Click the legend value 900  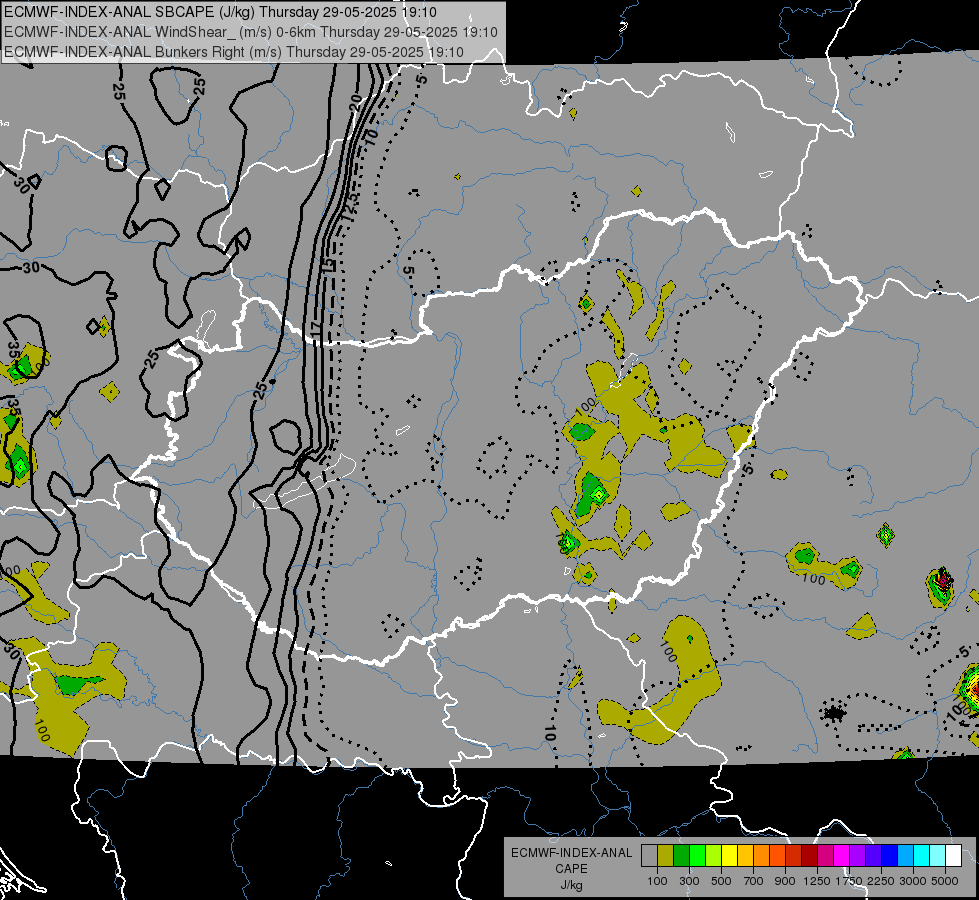785,881
